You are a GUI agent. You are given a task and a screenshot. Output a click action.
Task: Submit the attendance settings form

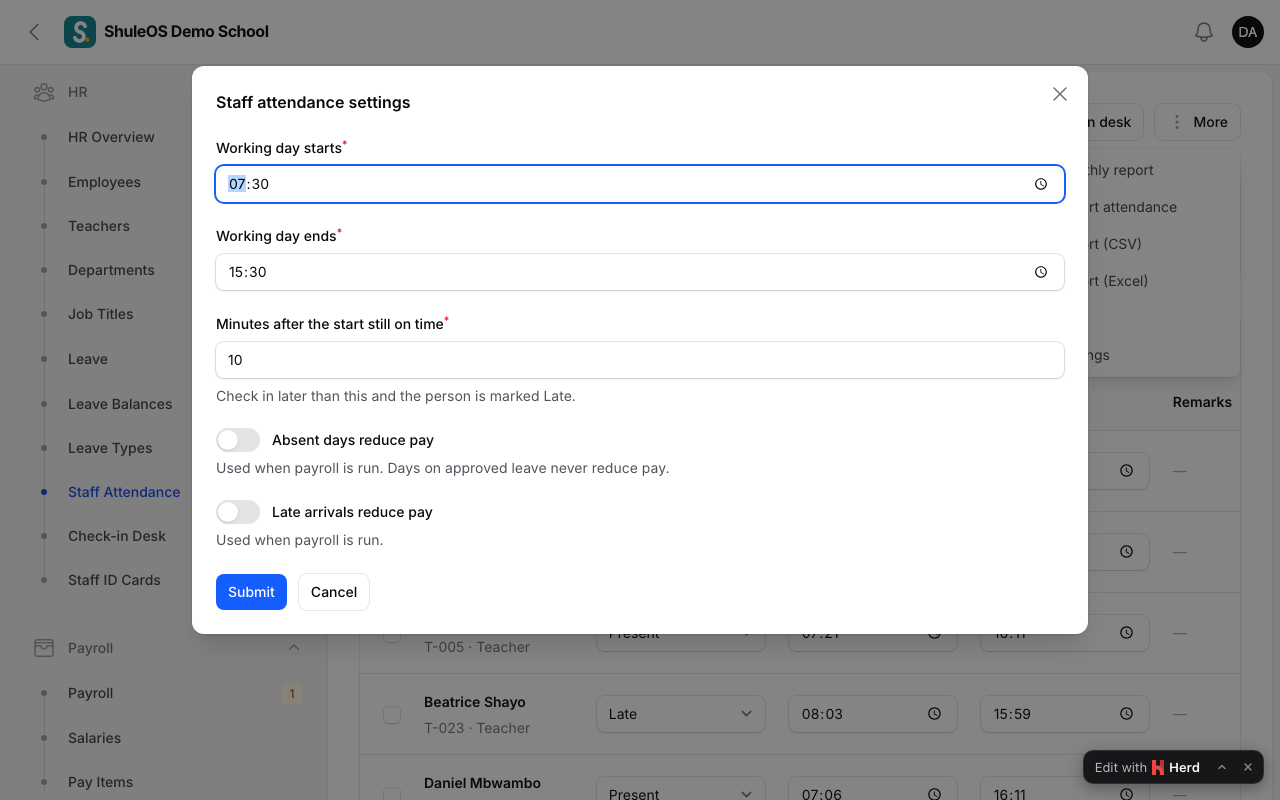[251, 592]
